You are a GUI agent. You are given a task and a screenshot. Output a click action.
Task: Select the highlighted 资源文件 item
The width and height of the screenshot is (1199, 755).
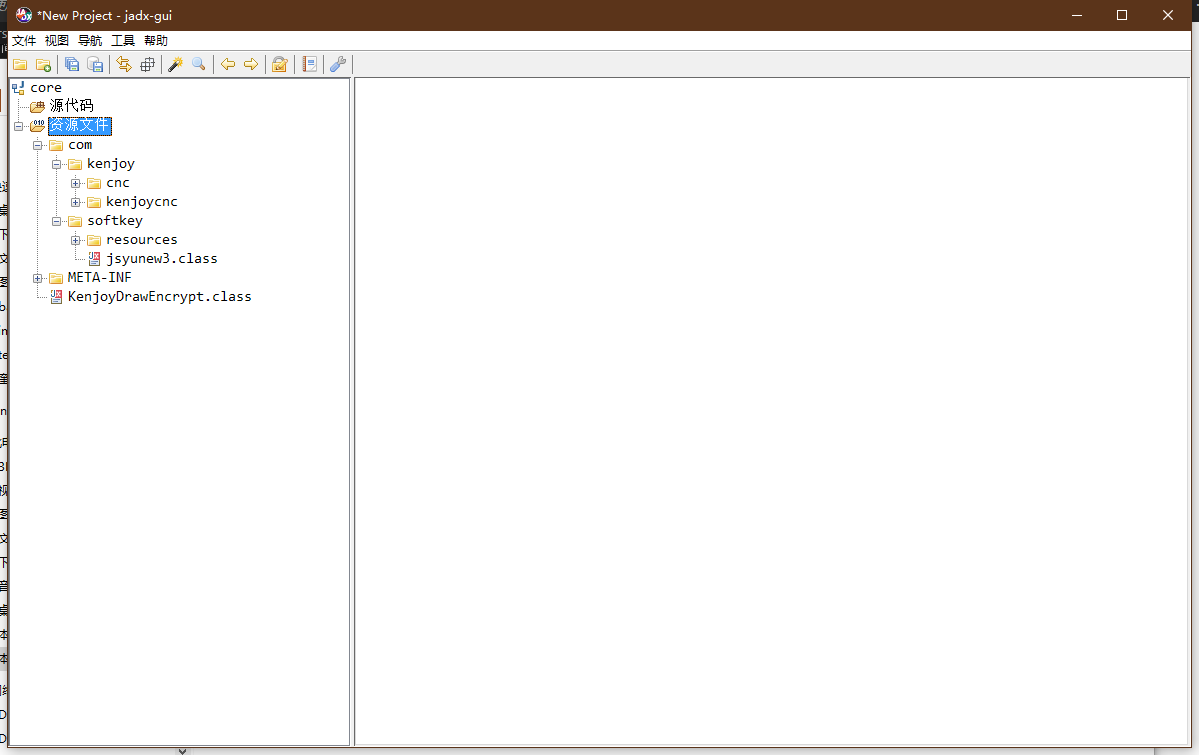click(80, 125)
